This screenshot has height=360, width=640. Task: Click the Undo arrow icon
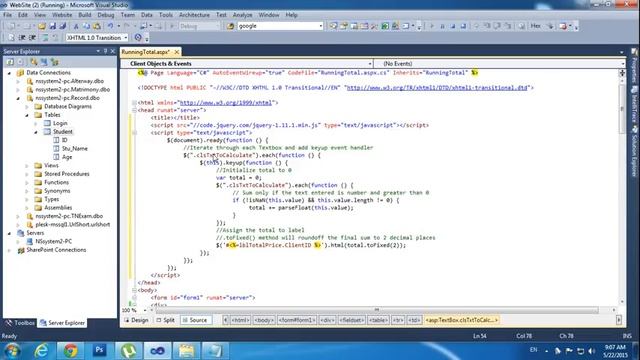(x=110, y=26)
